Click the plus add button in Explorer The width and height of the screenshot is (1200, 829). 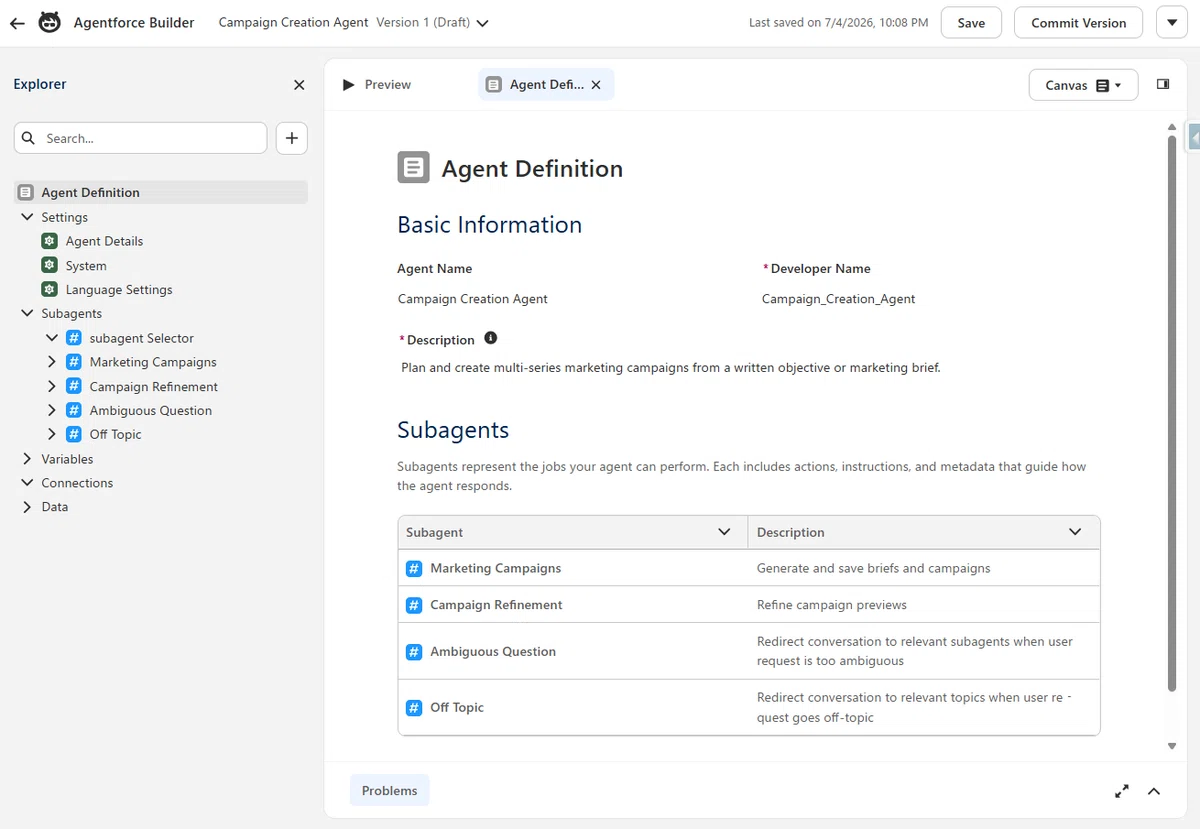[292, 138]
